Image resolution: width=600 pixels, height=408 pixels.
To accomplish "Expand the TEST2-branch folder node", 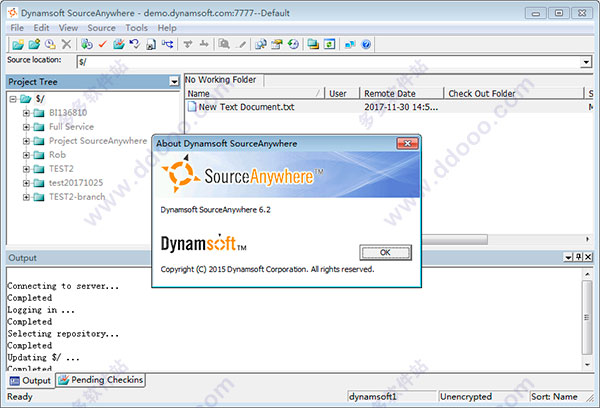I will click(x=26, y=197).
